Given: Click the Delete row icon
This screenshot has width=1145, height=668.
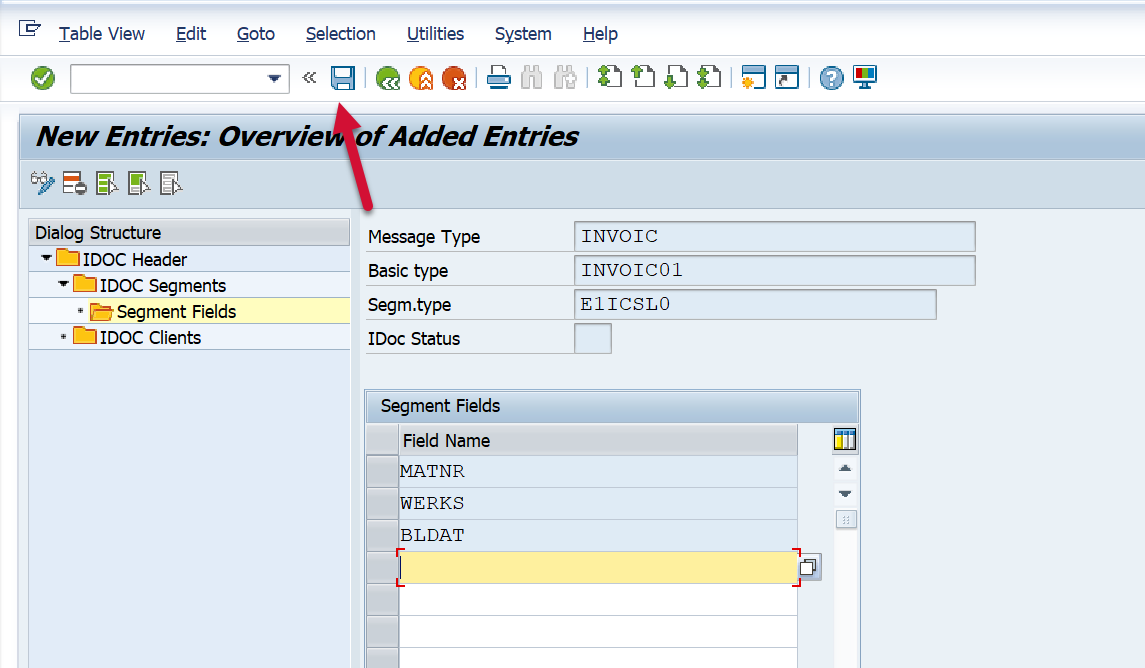Looking at the screenshot, I should (x=74, y=183).
